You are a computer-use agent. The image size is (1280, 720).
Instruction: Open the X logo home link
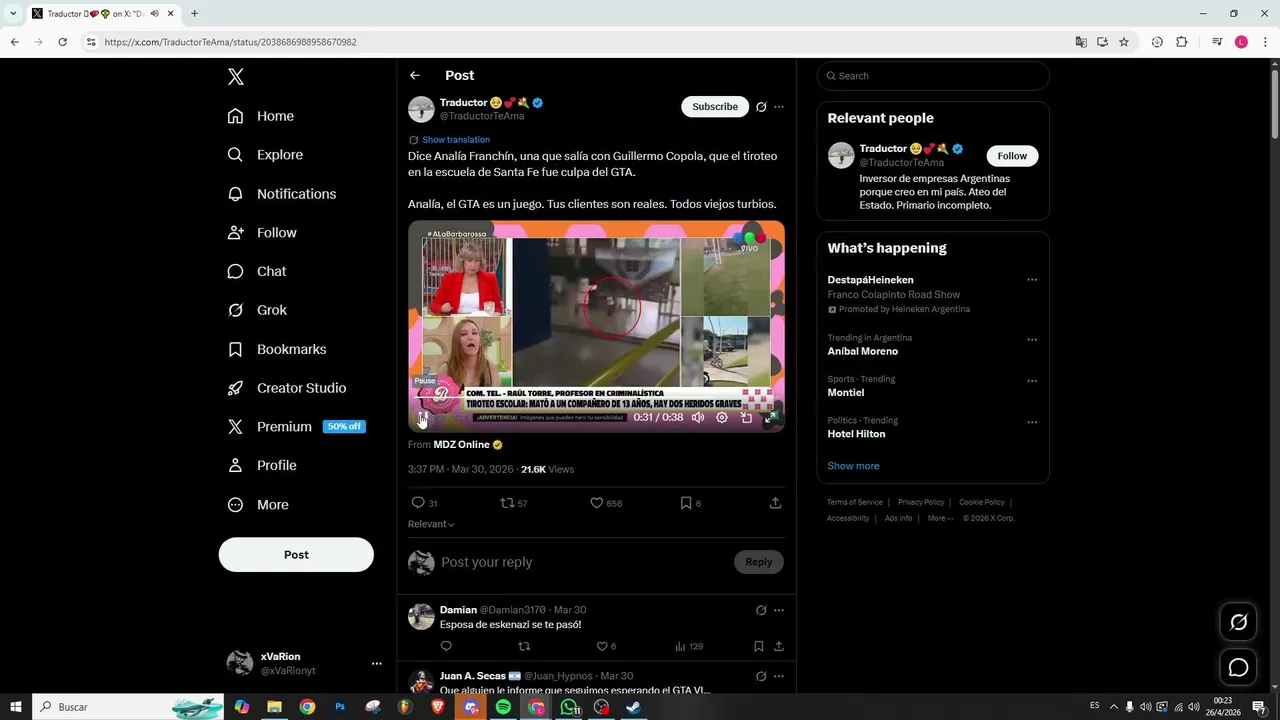(235, 77)
